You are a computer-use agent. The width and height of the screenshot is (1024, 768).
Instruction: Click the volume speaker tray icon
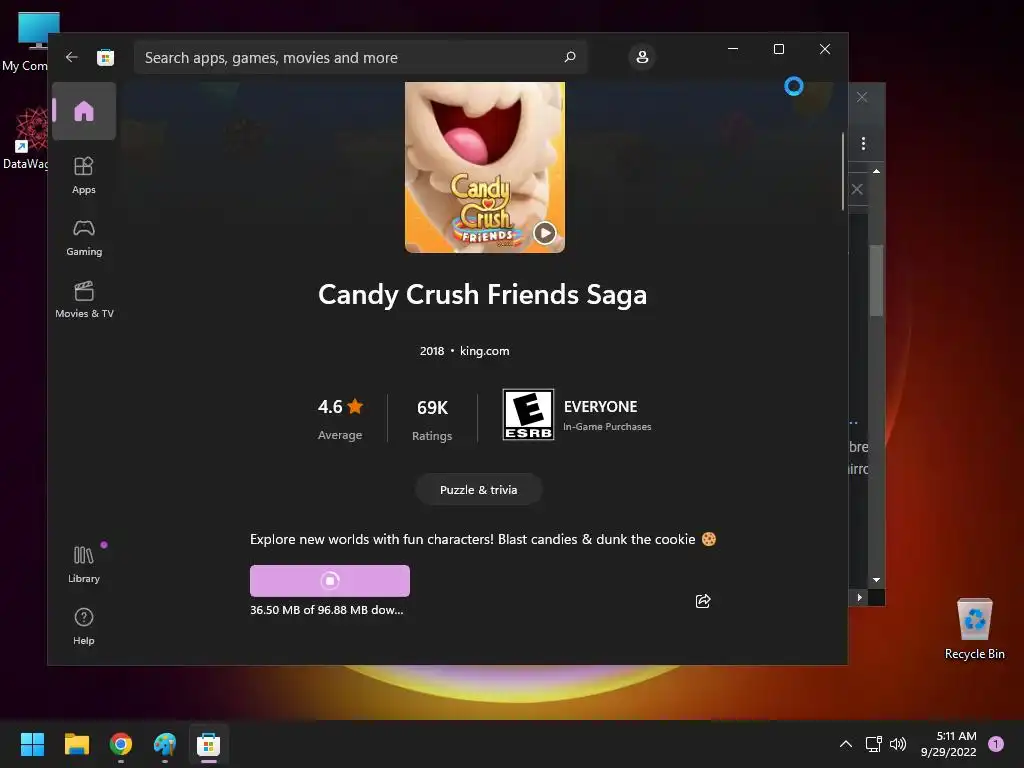(899, 744)
